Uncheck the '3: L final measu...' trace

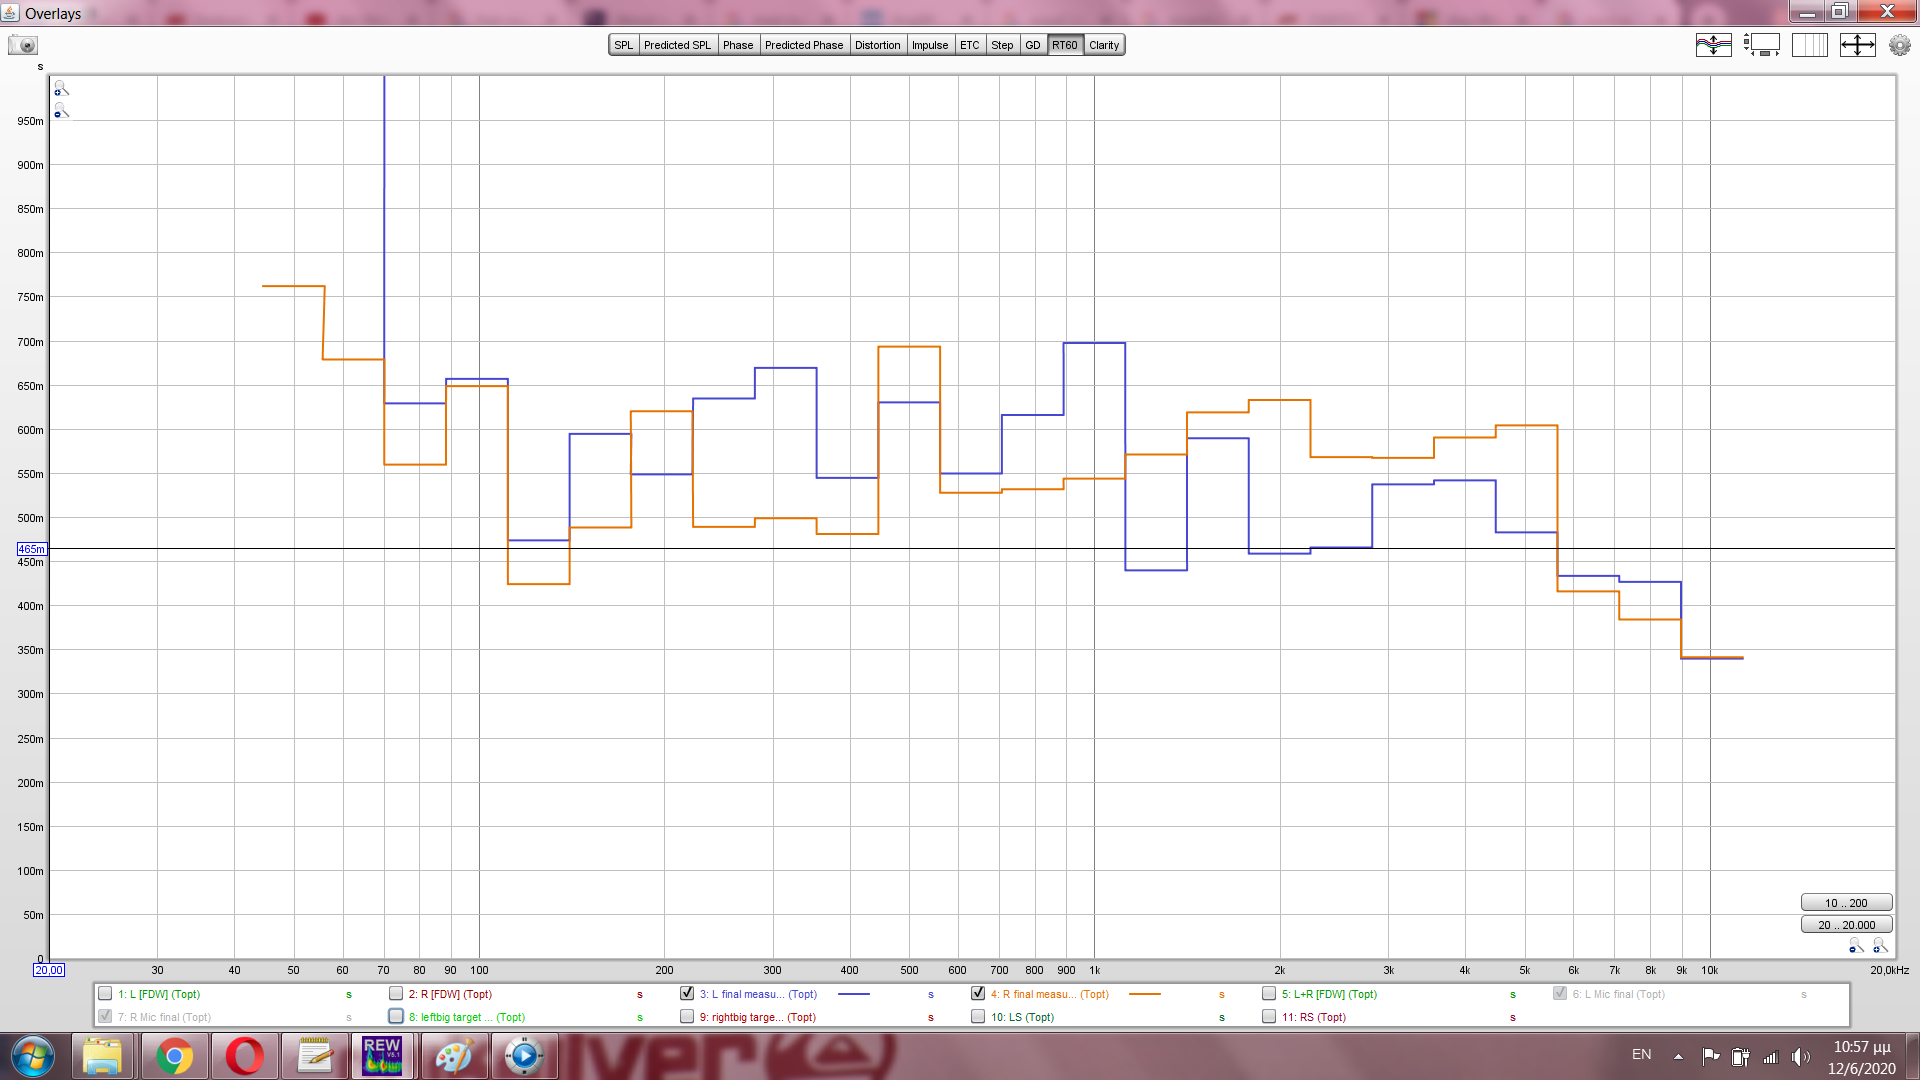[x=687, y=994]
